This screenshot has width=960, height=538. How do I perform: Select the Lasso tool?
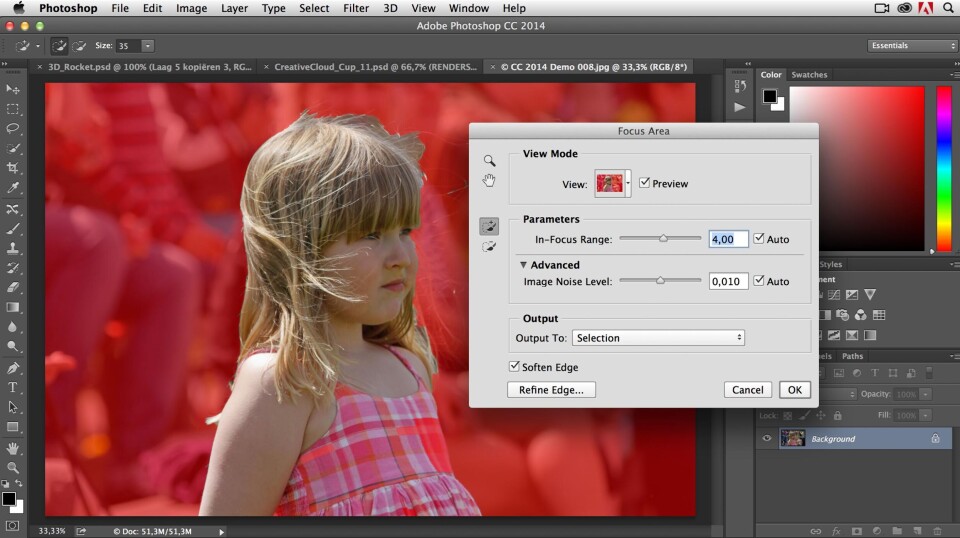tap(12, 129)
